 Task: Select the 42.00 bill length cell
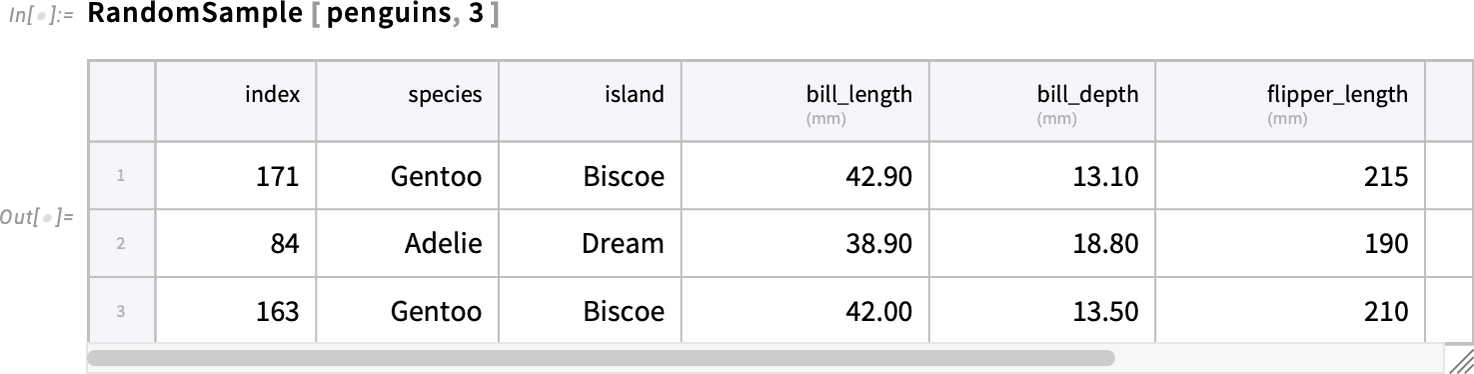pyautogui.click(x=806, y=310)
